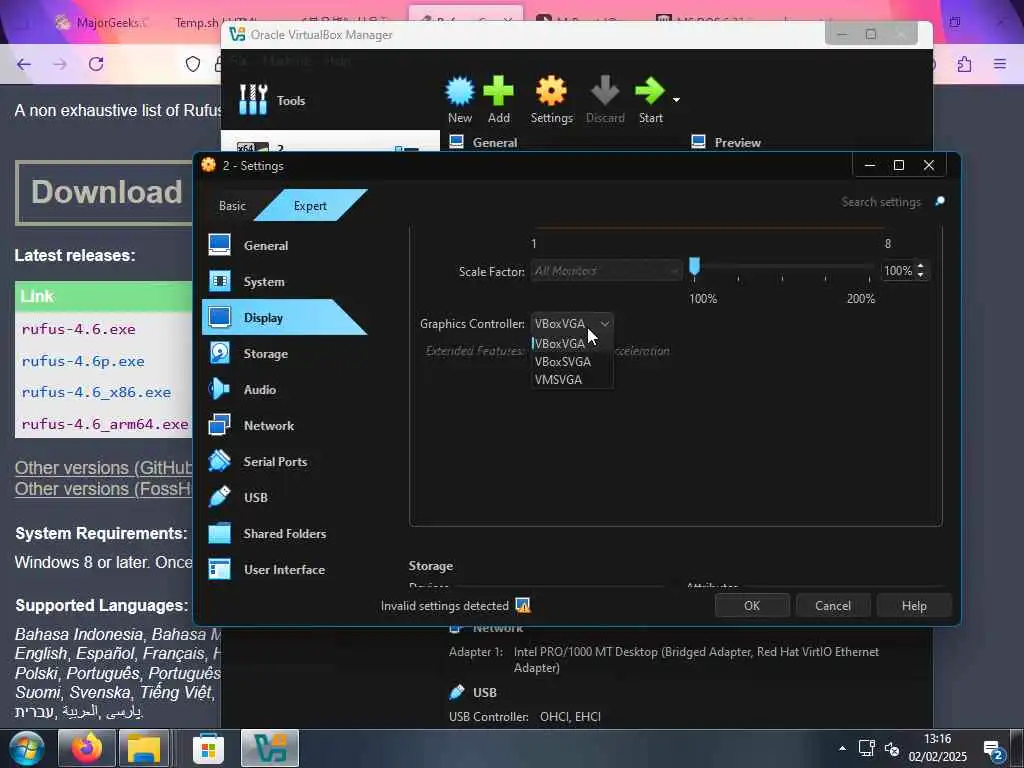Select Display category in settings sidebar
The width and height of the screenshot is (1024, 768).
coord(263,317)
